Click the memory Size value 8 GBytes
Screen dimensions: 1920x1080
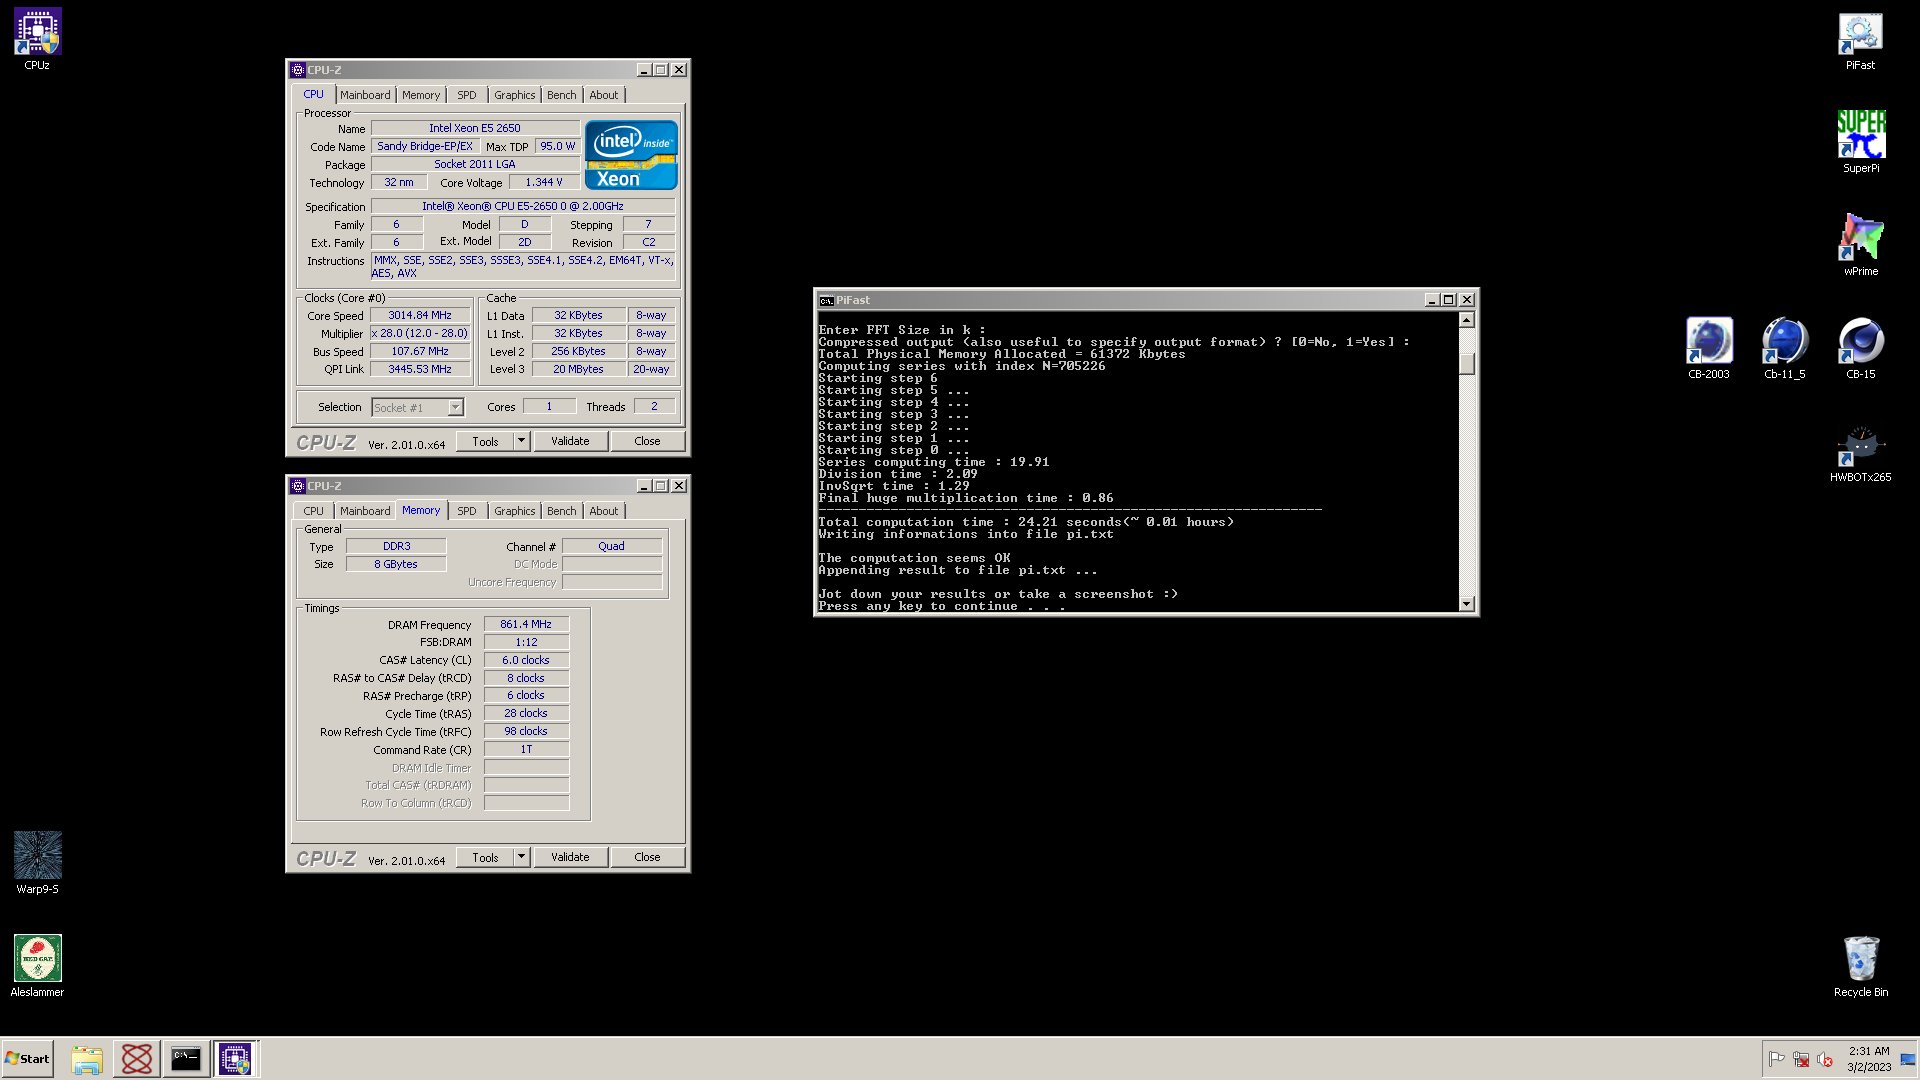point(396,564)
